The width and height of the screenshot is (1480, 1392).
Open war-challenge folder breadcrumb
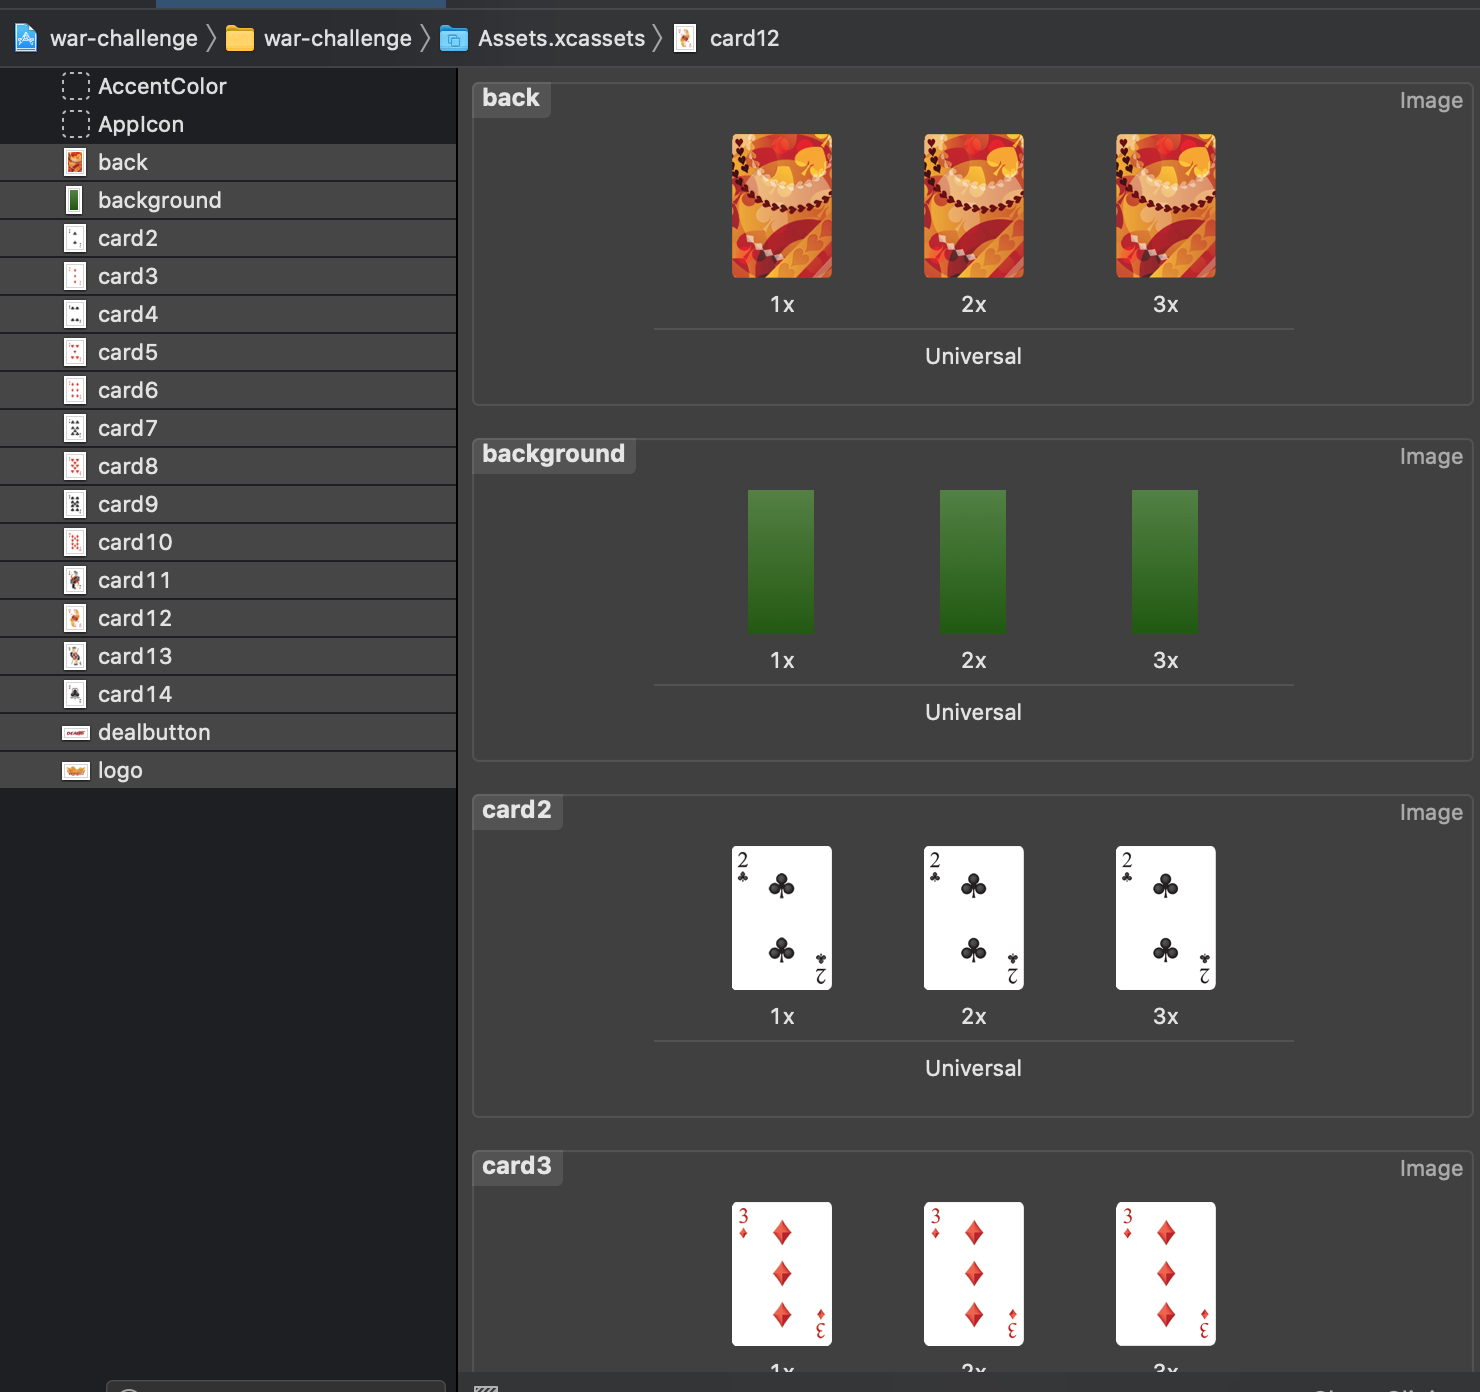(x=338, y=38)
